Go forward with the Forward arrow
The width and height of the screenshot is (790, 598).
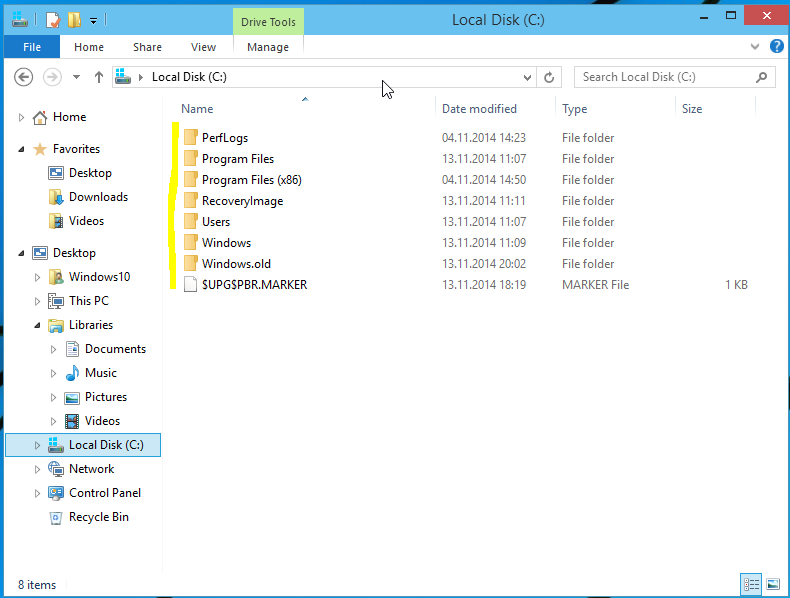point(52,77)
